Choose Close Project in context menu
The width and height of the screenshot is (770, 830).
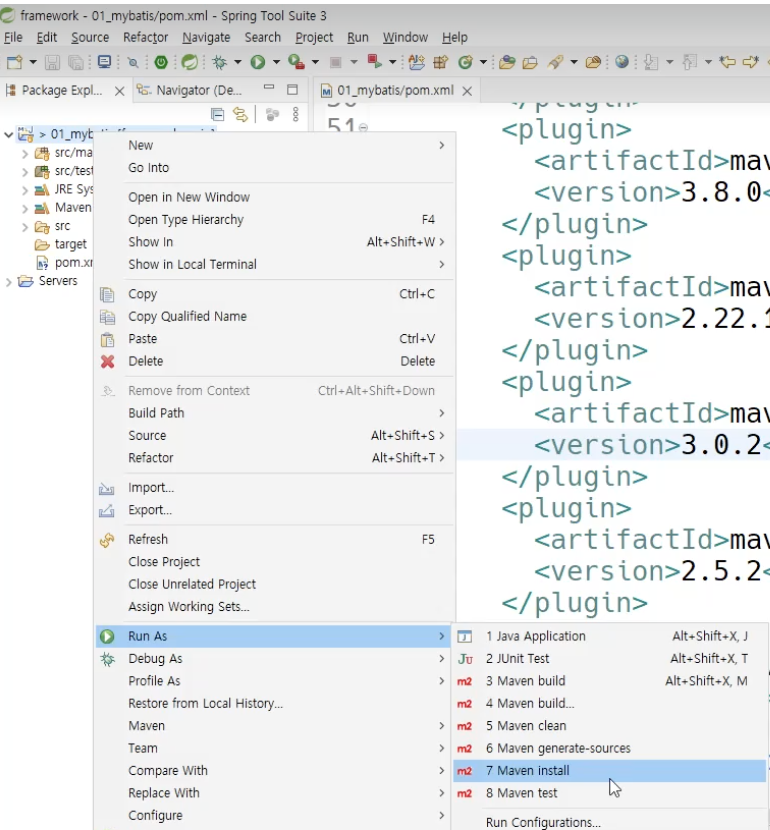[x=274, y=562]
